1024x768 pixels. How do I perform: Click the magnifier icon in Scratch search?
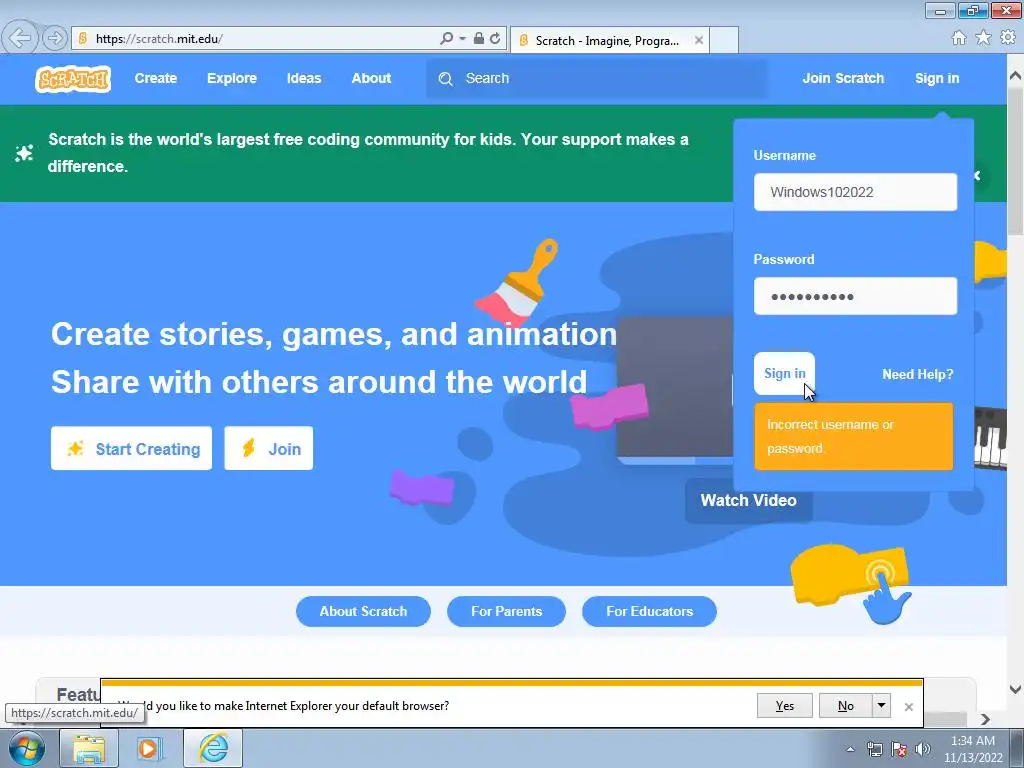pyautogui.click(x=445, y=79)
